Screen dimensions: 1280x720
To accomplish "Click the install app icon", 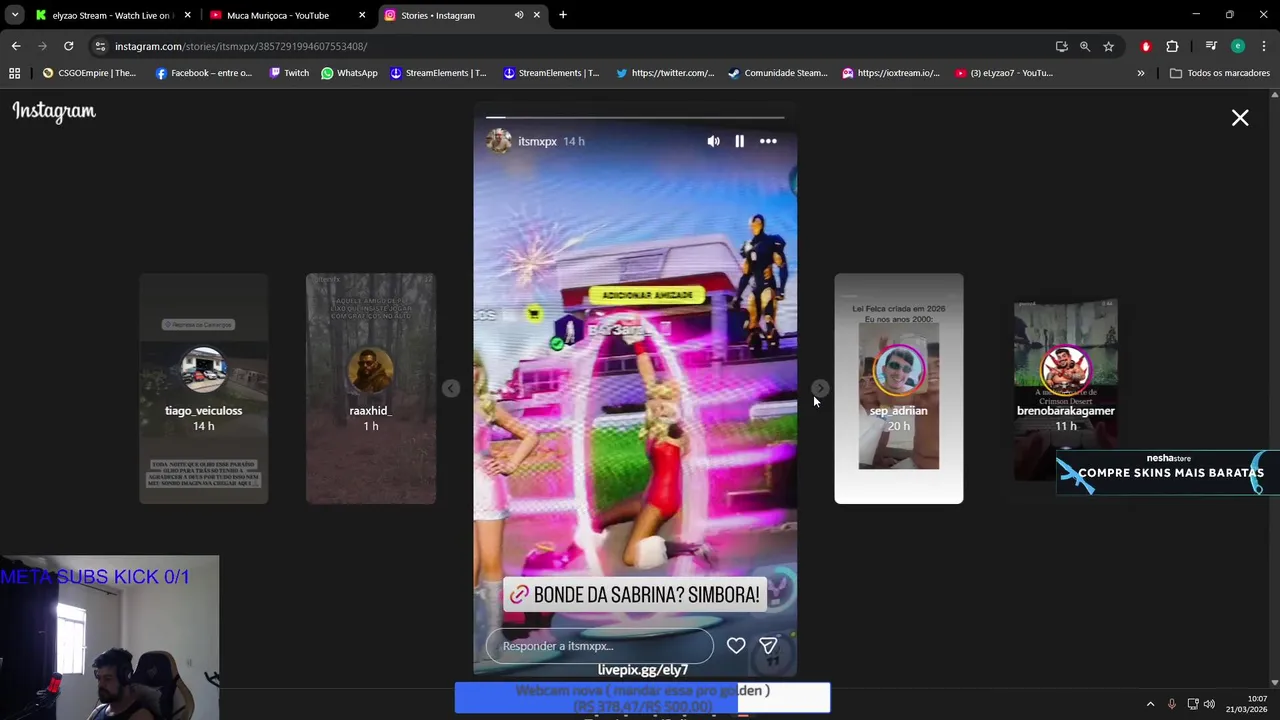I will point(1061,46).
